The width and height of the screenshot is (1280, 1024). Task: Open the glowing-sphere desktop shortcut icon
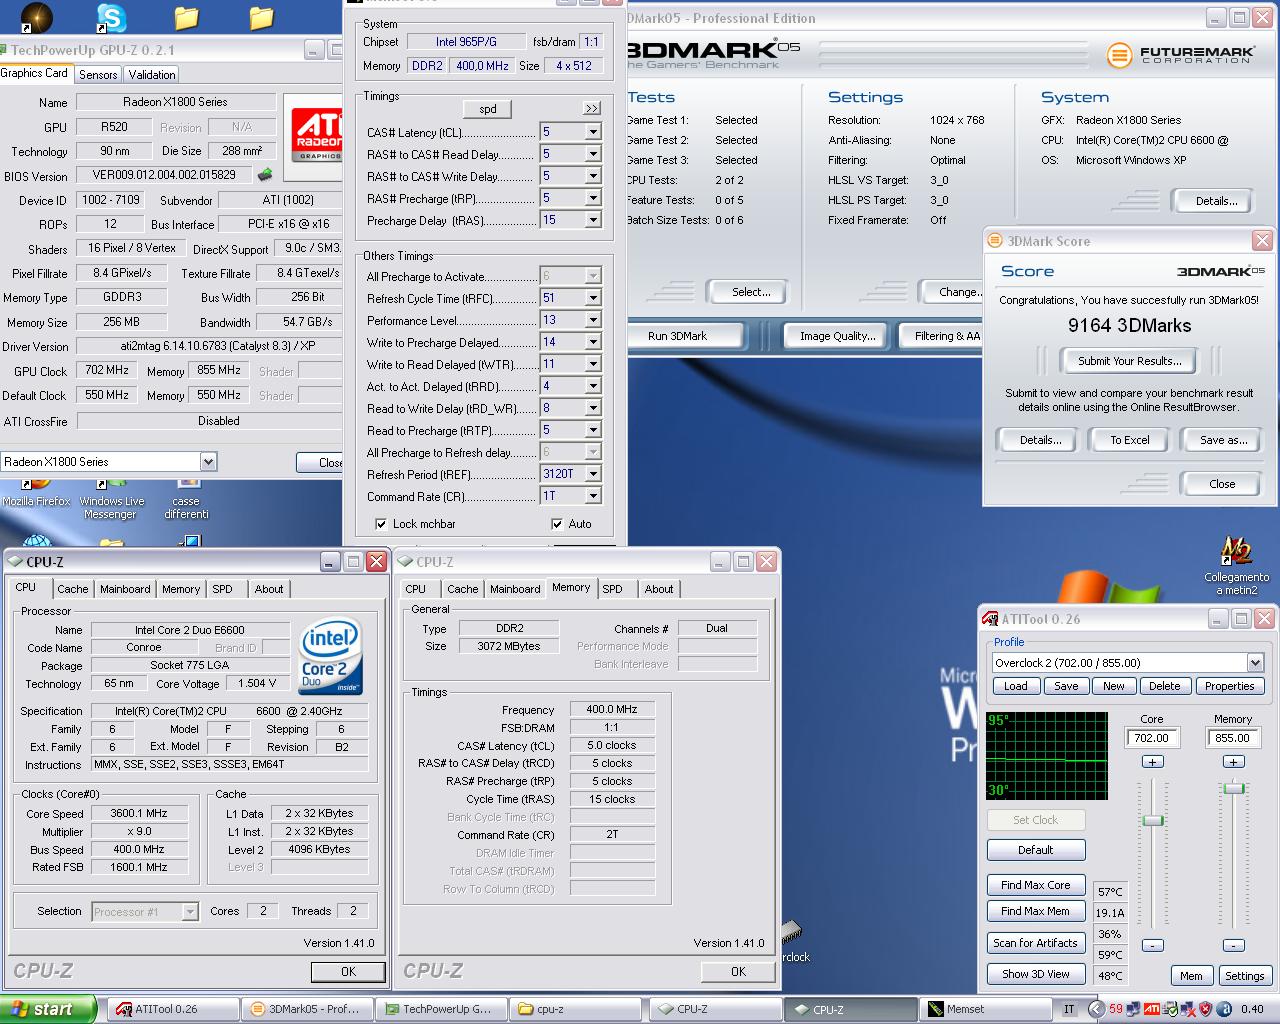(x=37, y=17)
